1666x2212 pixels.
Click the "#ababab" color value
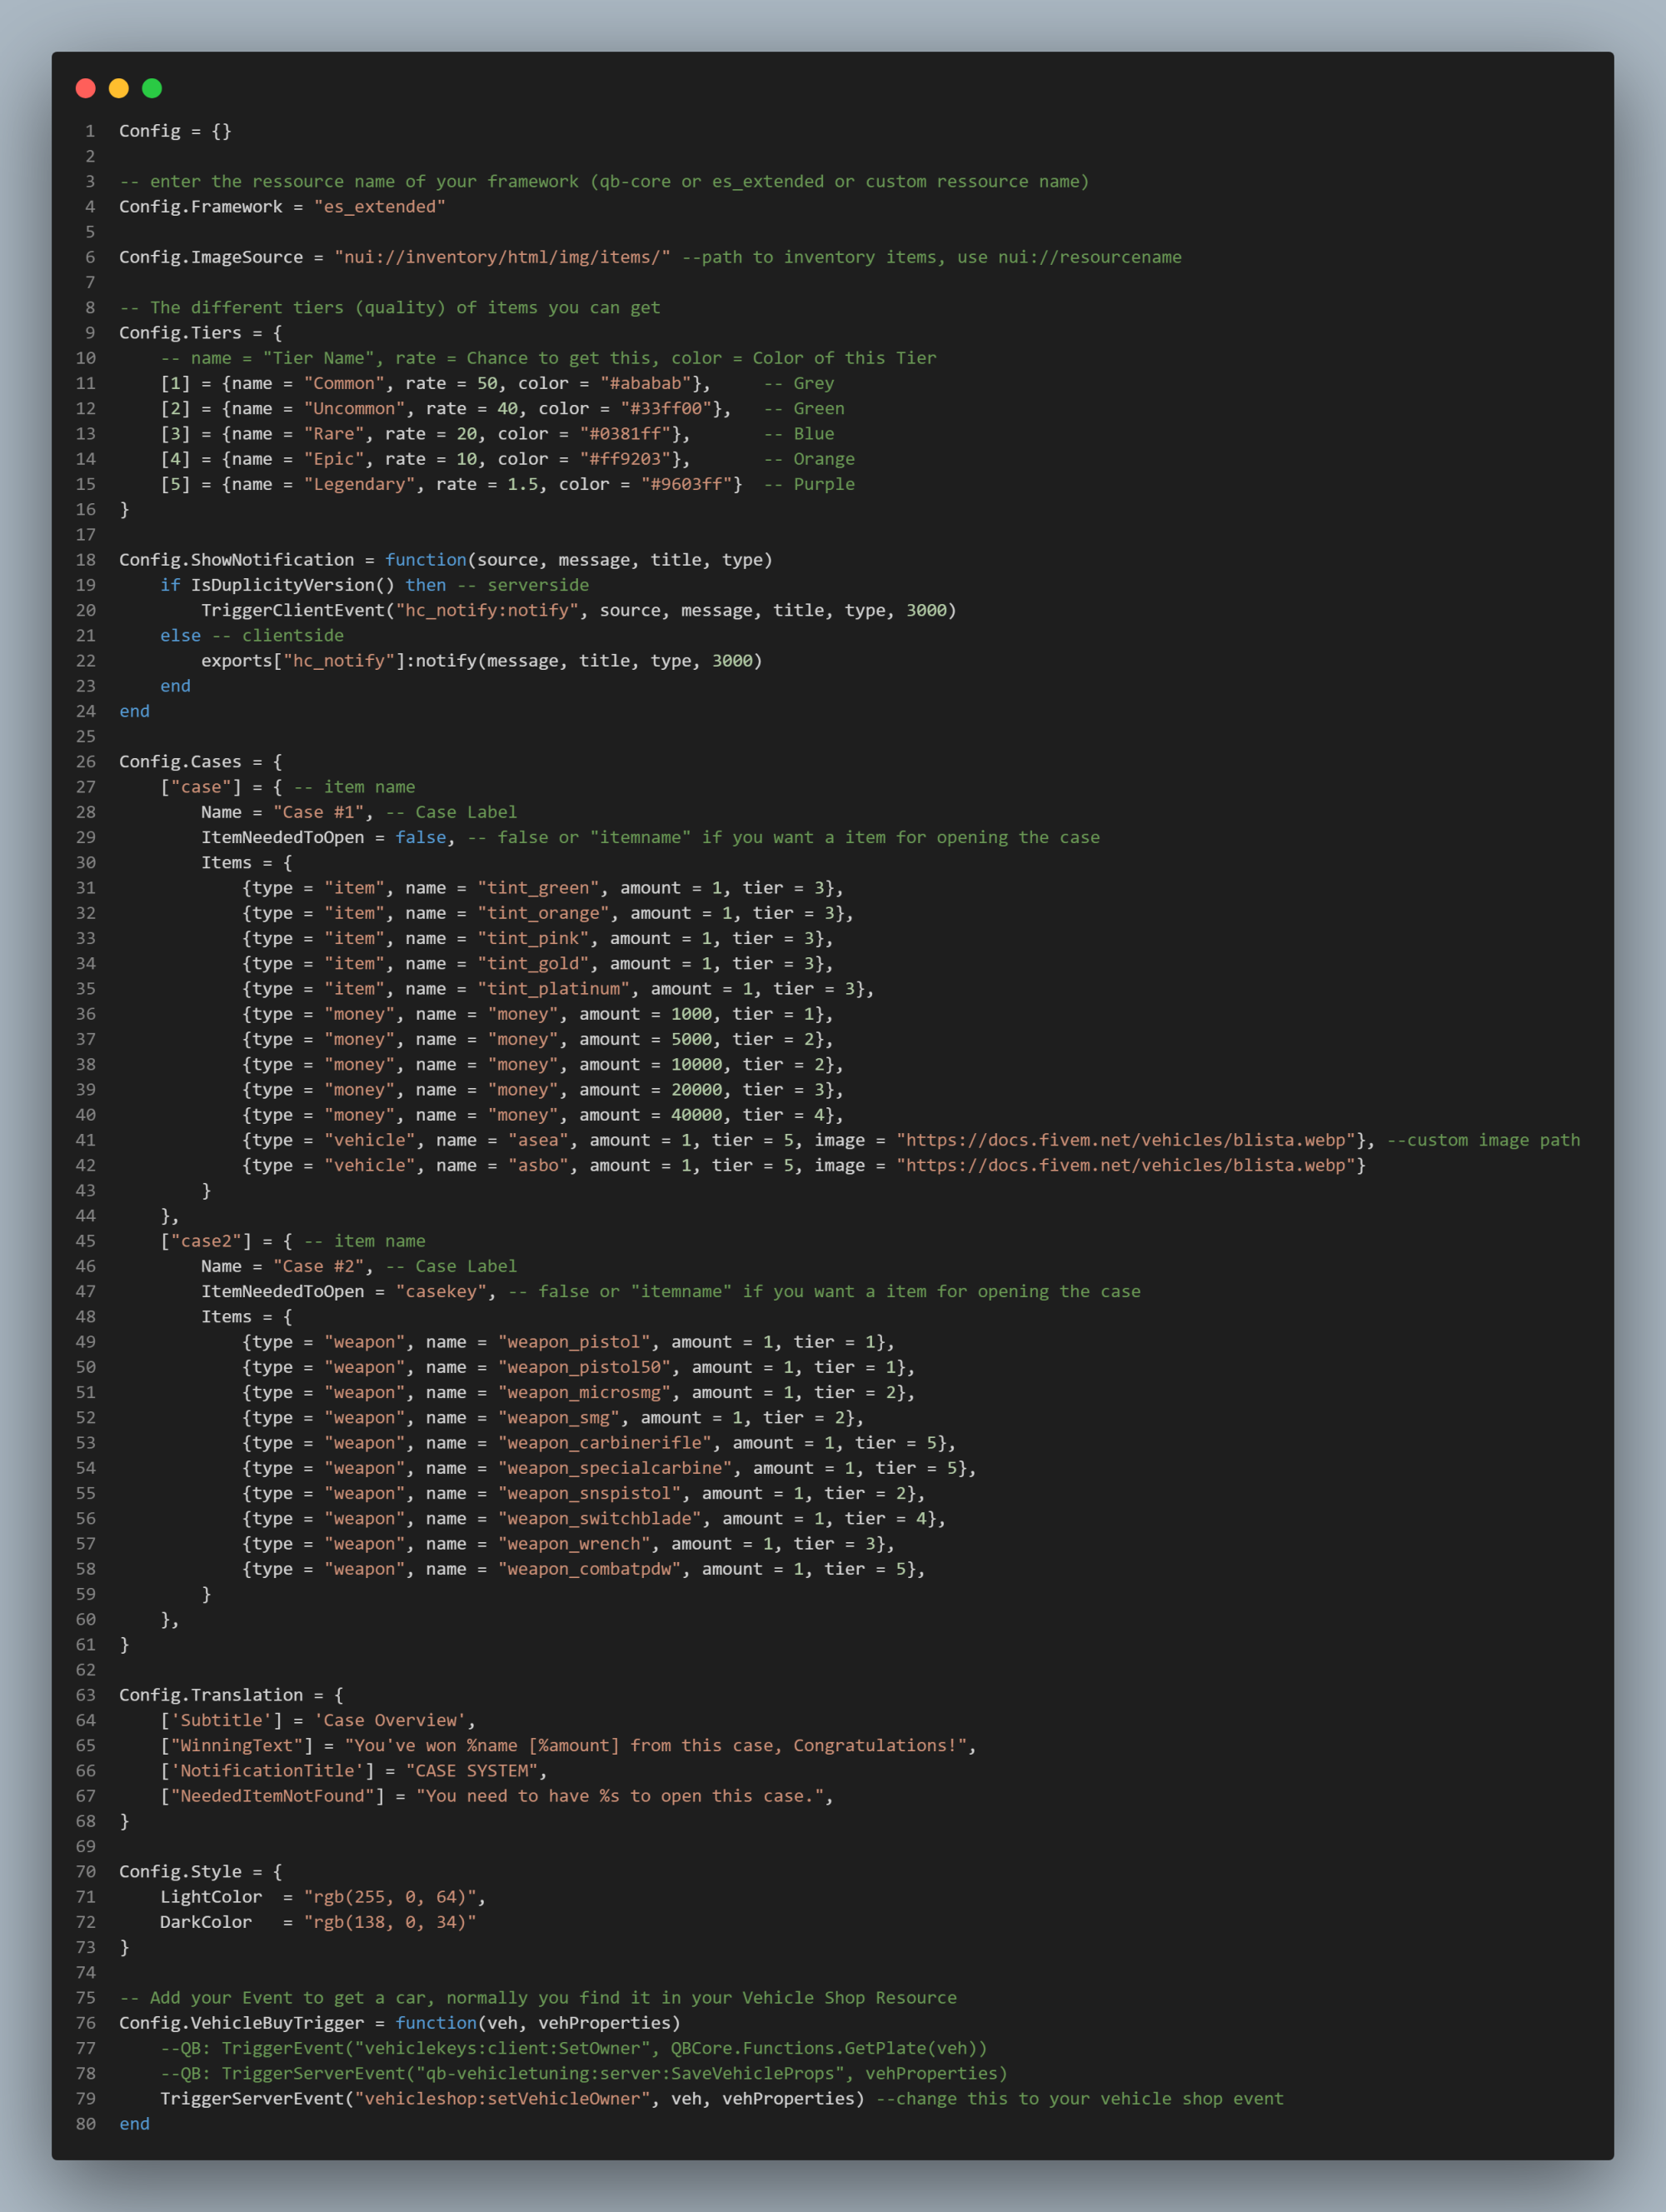click(x=645, y=384)
